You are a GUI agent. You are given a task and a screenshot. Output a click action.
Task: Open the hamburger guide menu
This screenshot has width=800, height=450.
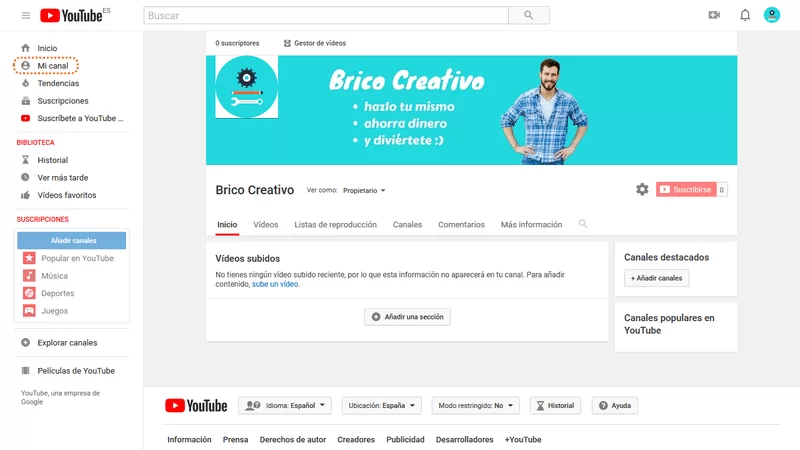click(x=26, y=16)
